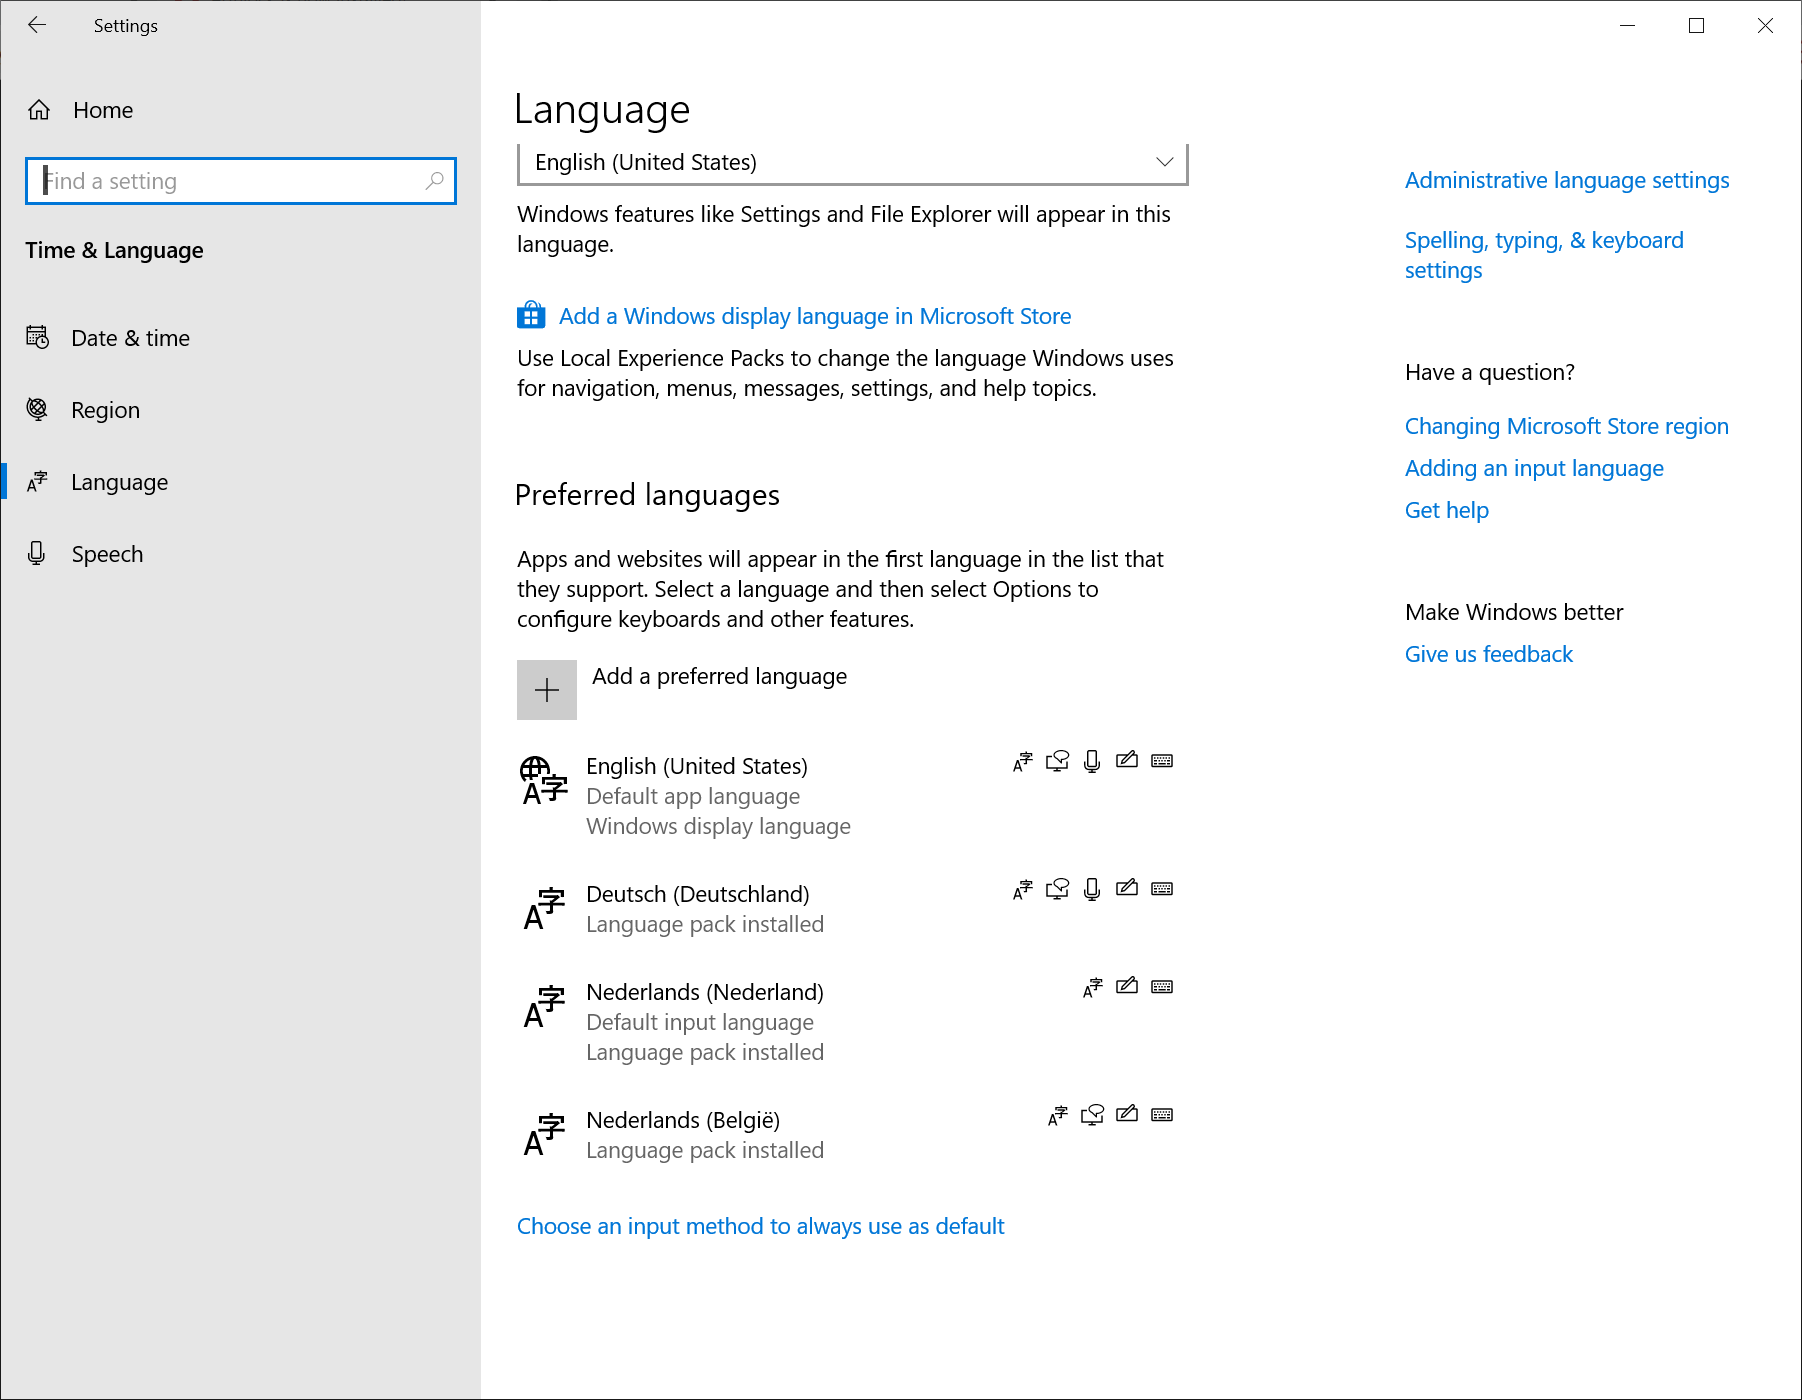Focus the Find a setting search box
Viewport: 1802px width, 1400px height.
(241, 181)
